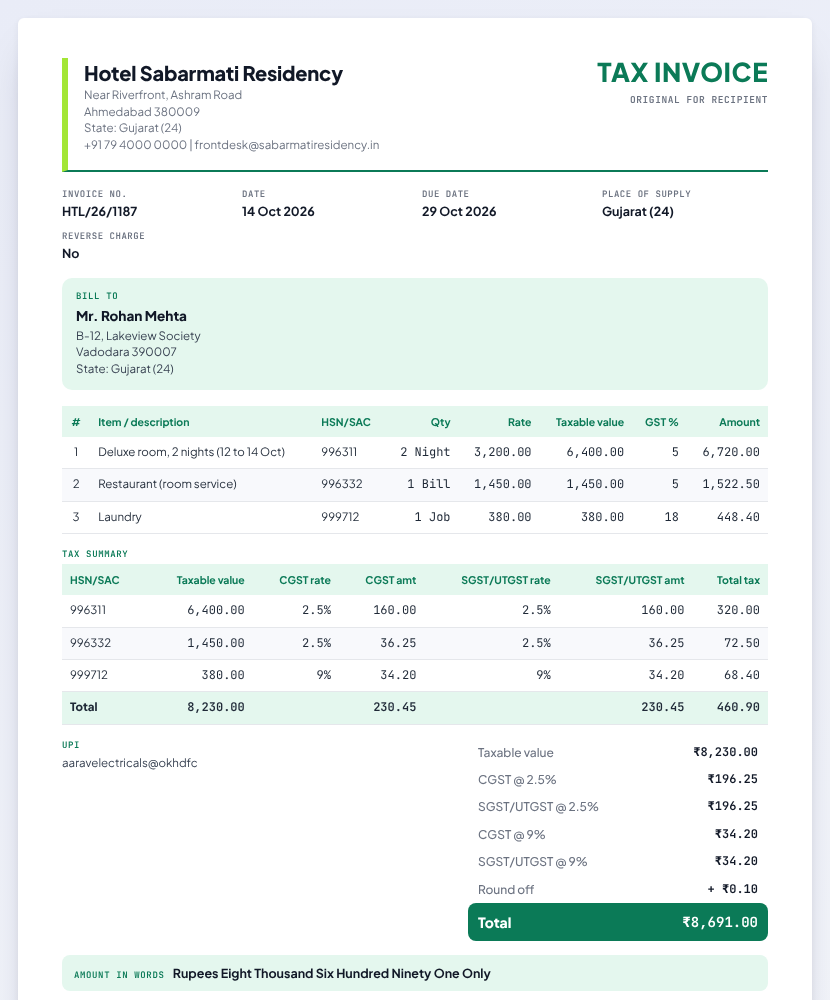830x1000 pixels.
Task: Select the ORIGINAL FOR RECIPIENT label
Action: tap(699, 99)
